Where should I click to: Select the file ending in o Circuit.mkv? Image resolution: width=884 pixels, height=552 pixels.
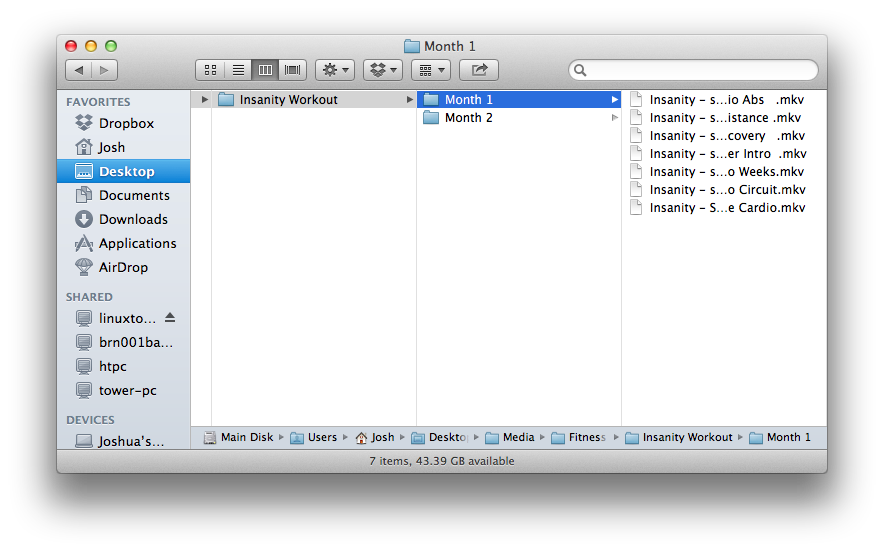724,190
